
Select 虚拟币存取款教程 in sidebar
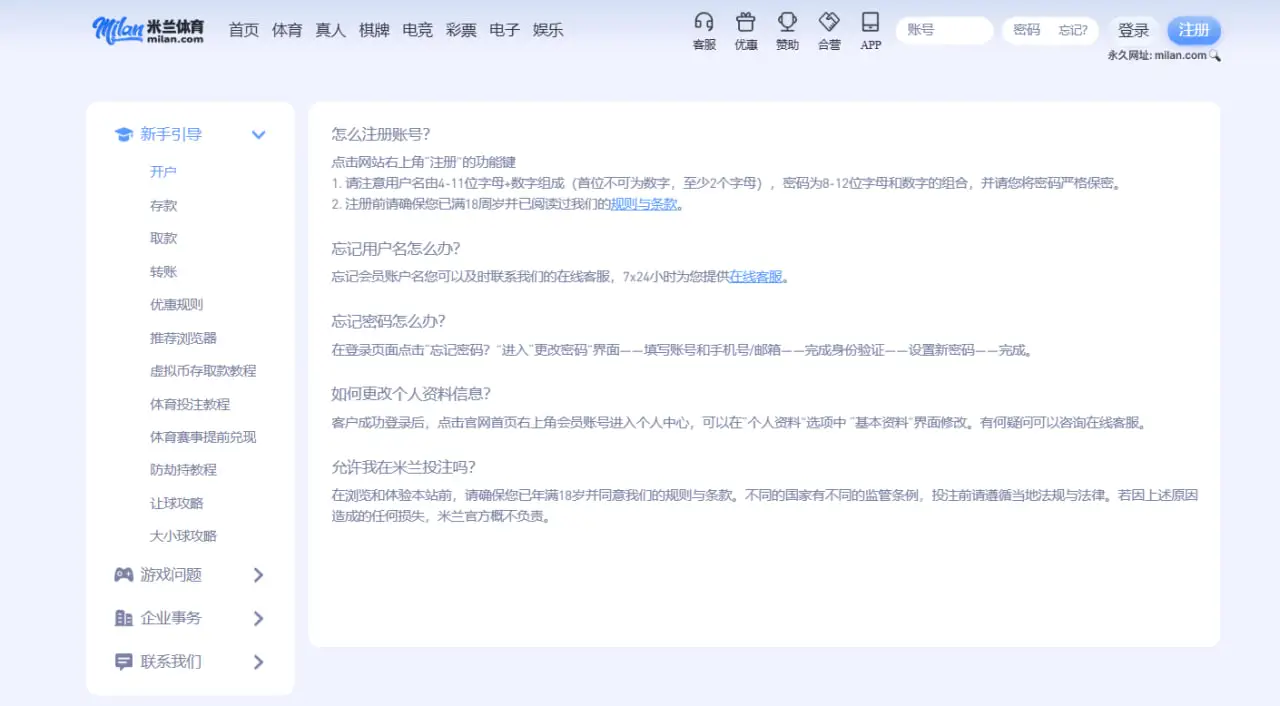pyautogui.click(x=204, y=370)
